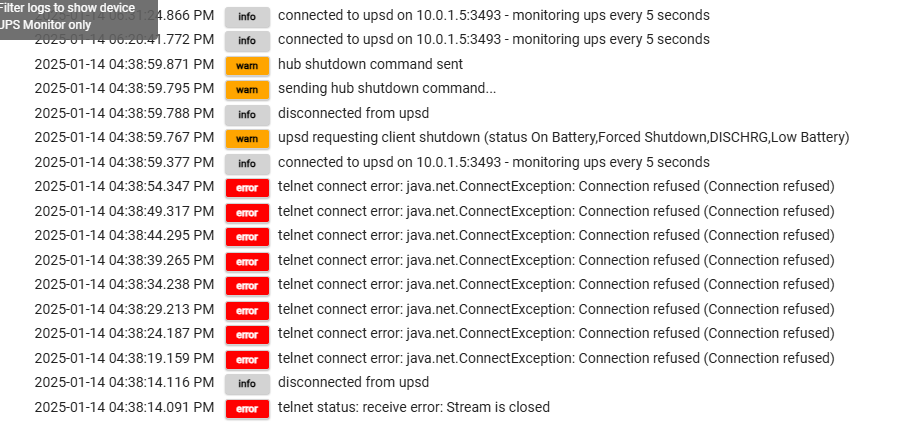Click the log message at 06:20:41.772 PM
The height and width of the screenshot is (427, 923).
(x=493, y=39)
